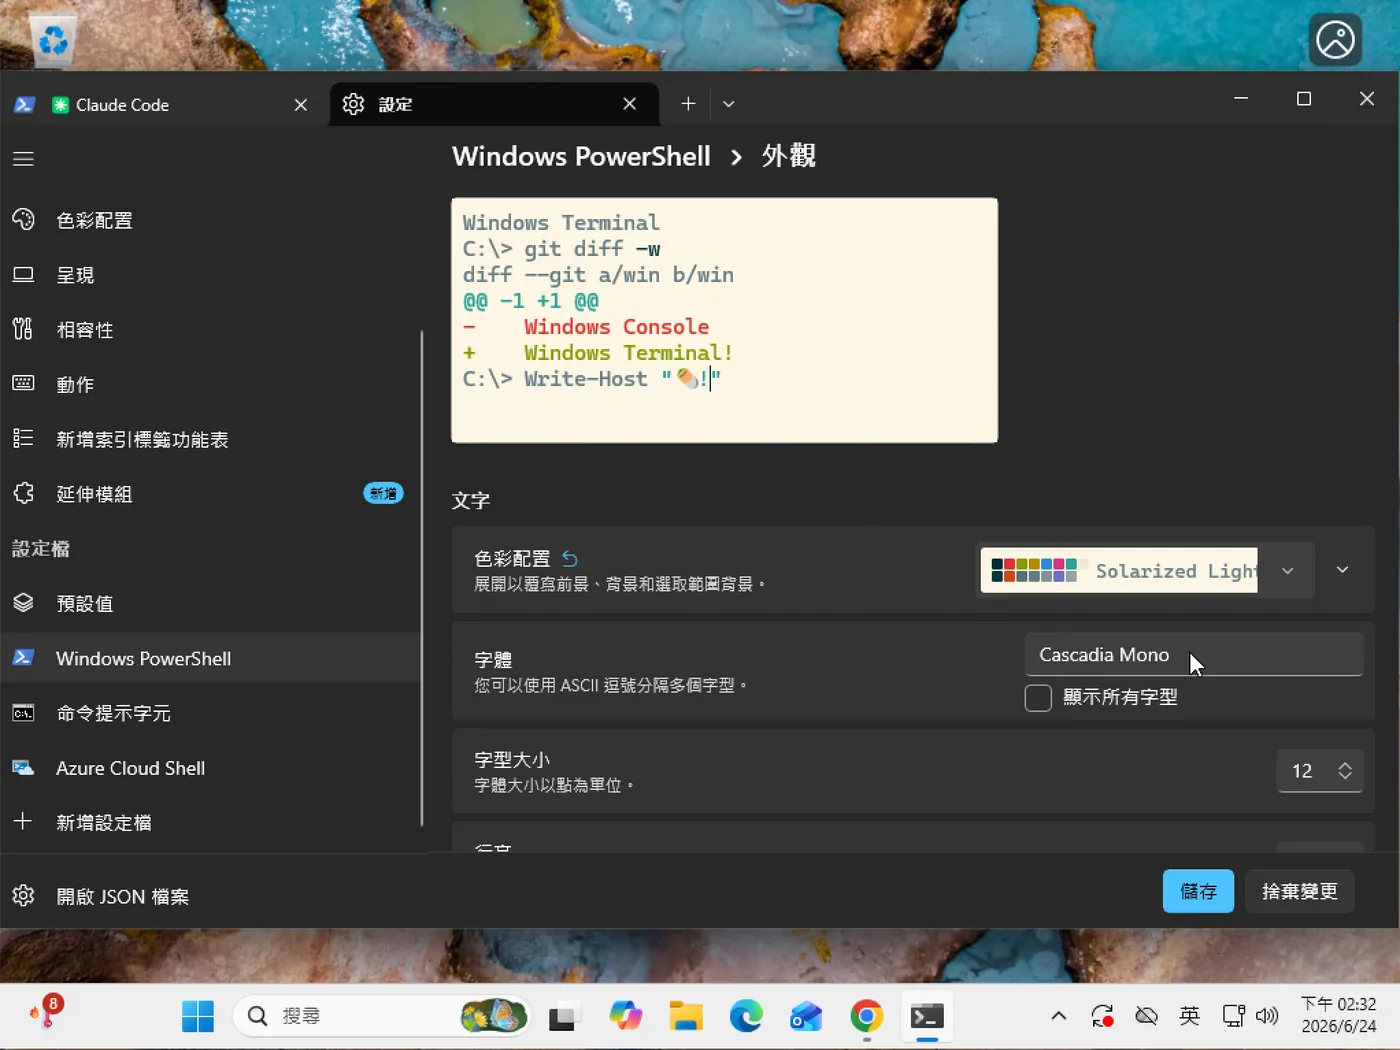The width and height of the screenshot is (1400, 1050).
Task: Enable the 顯示所有字型 checkbox
Action: 1038,697
